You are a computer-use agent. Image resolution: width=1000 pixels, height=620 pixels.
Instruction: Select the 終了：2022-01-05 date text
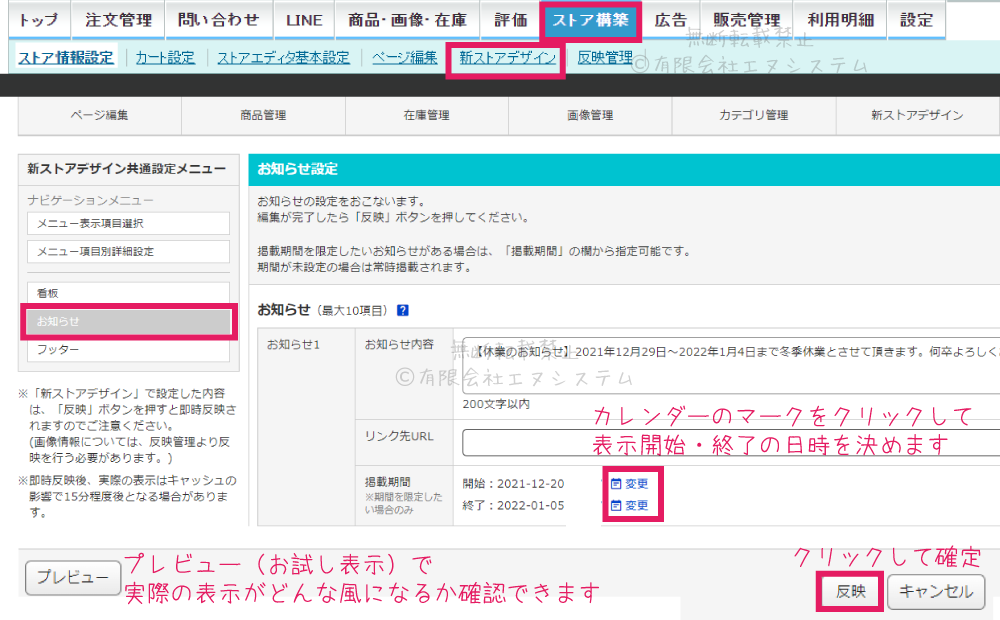pos(513,506)
